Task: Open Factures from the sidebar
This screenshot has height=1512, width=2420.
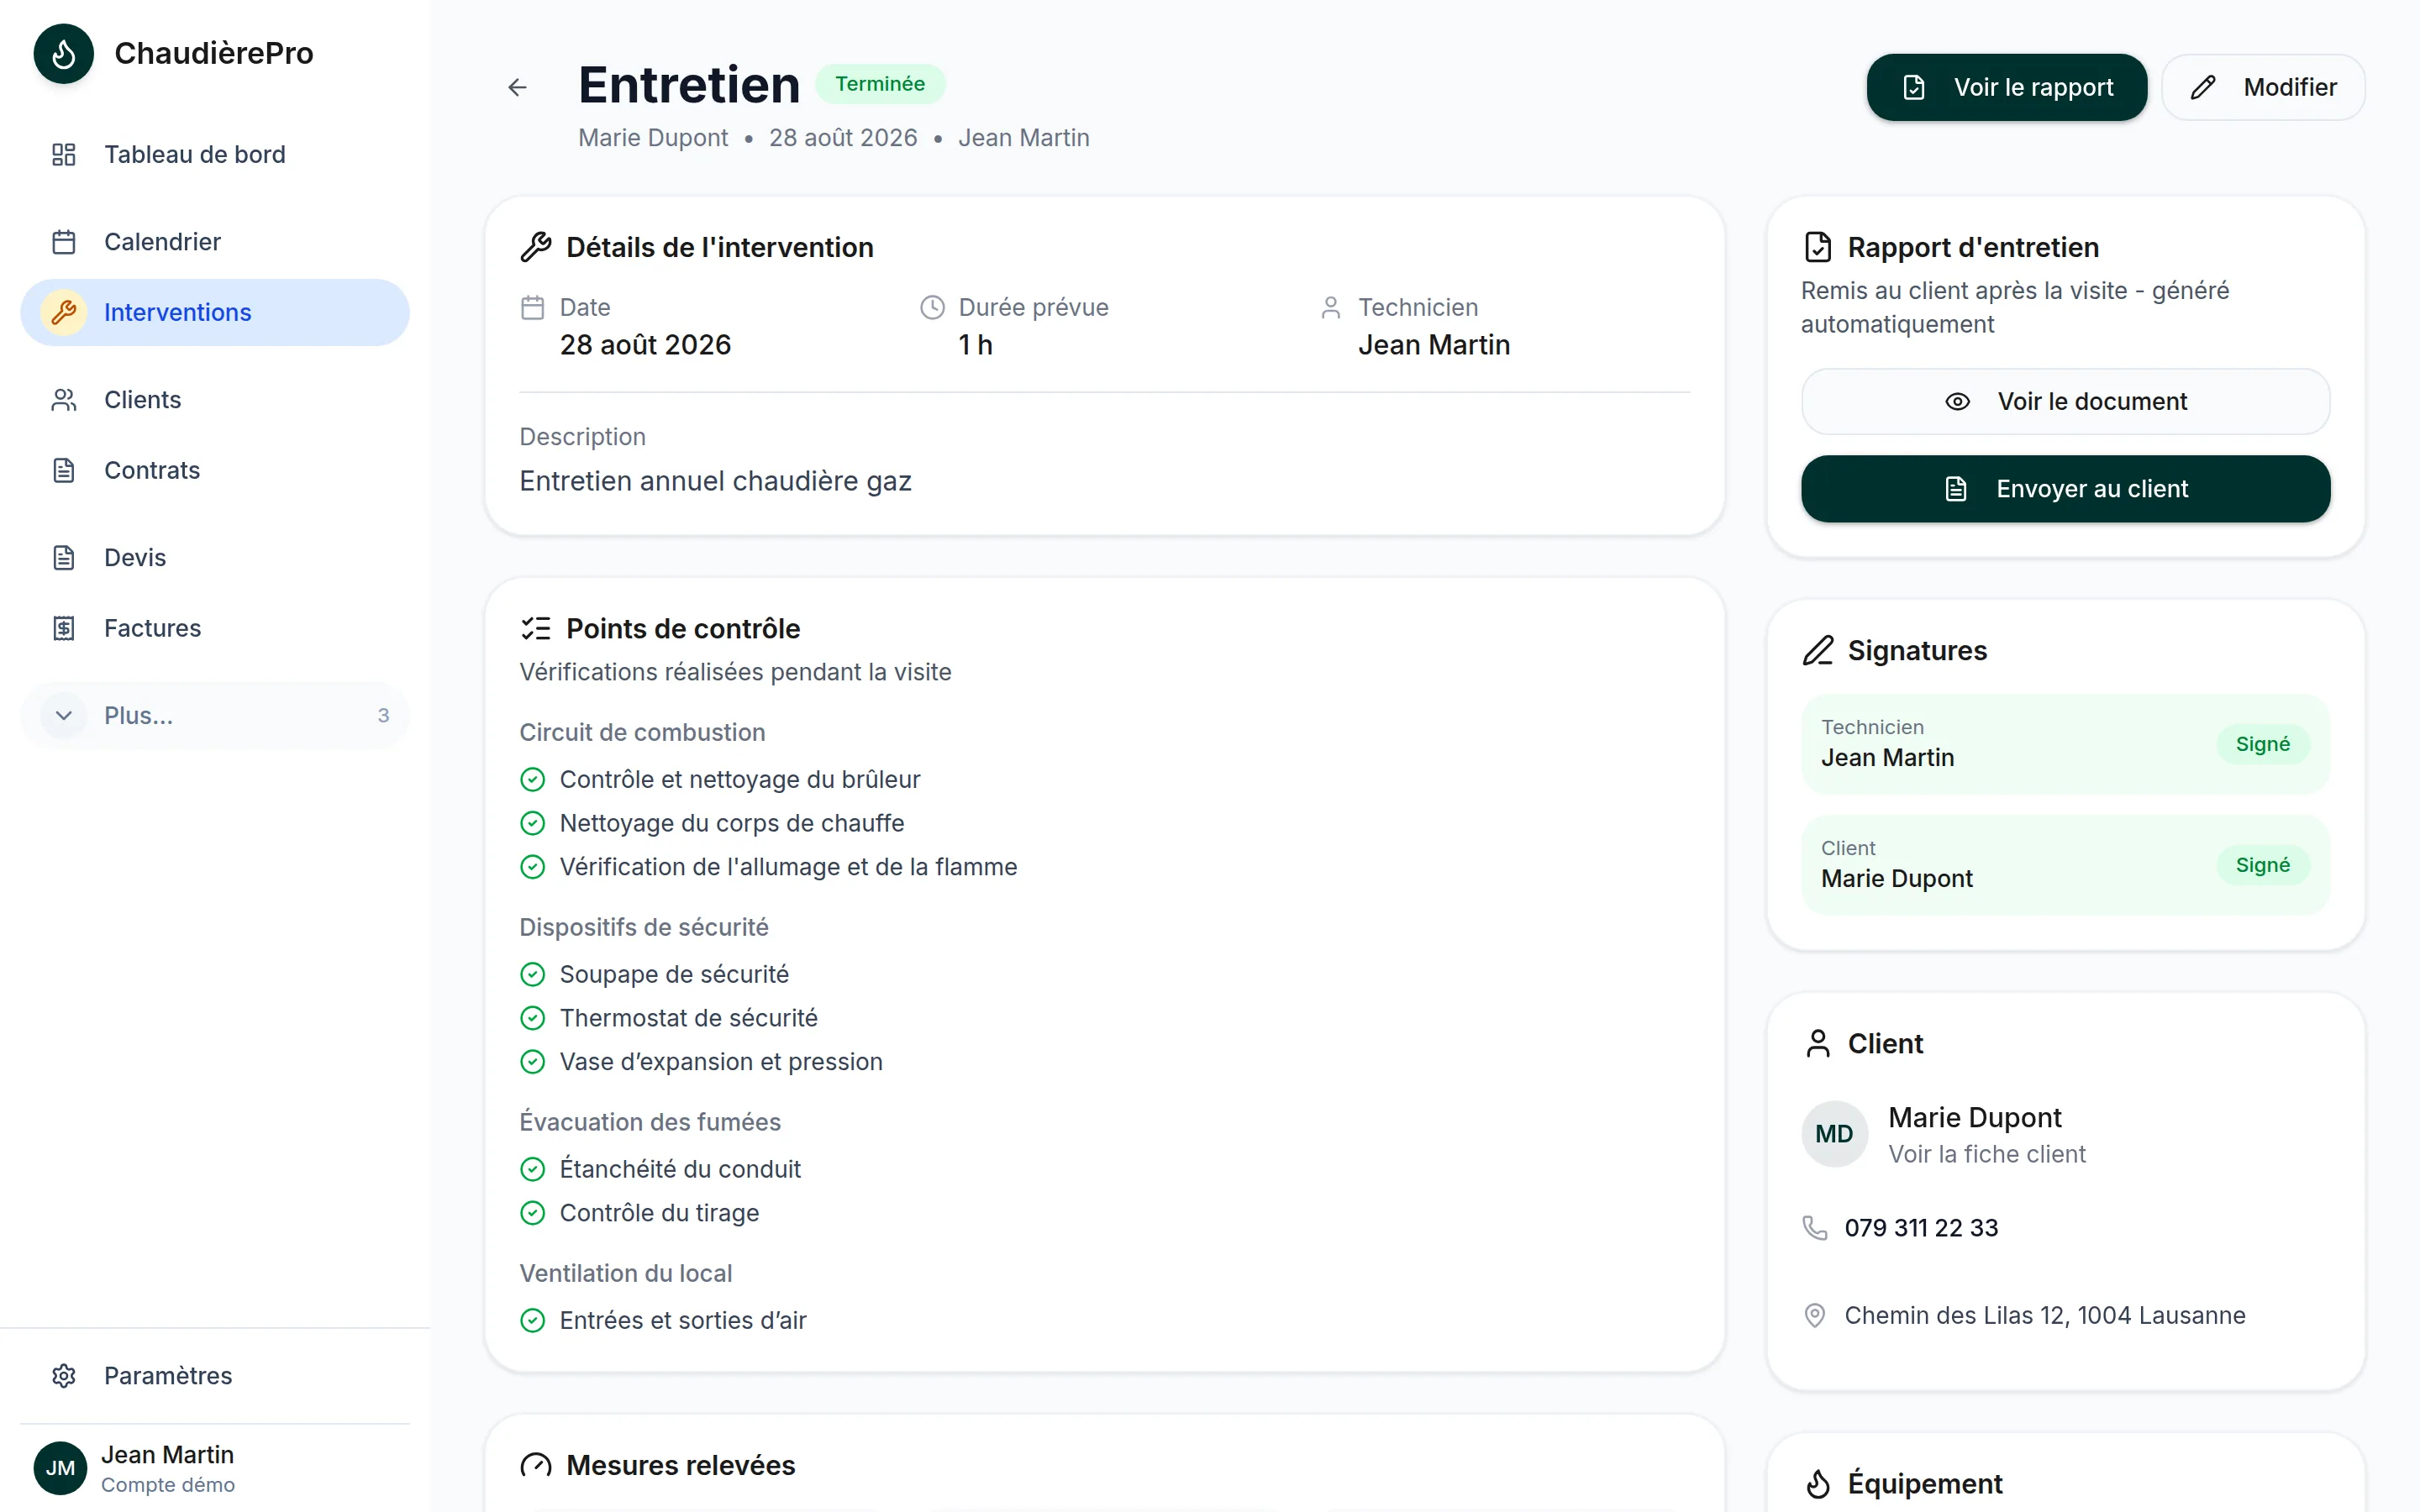Action: [x=215, y=628]
